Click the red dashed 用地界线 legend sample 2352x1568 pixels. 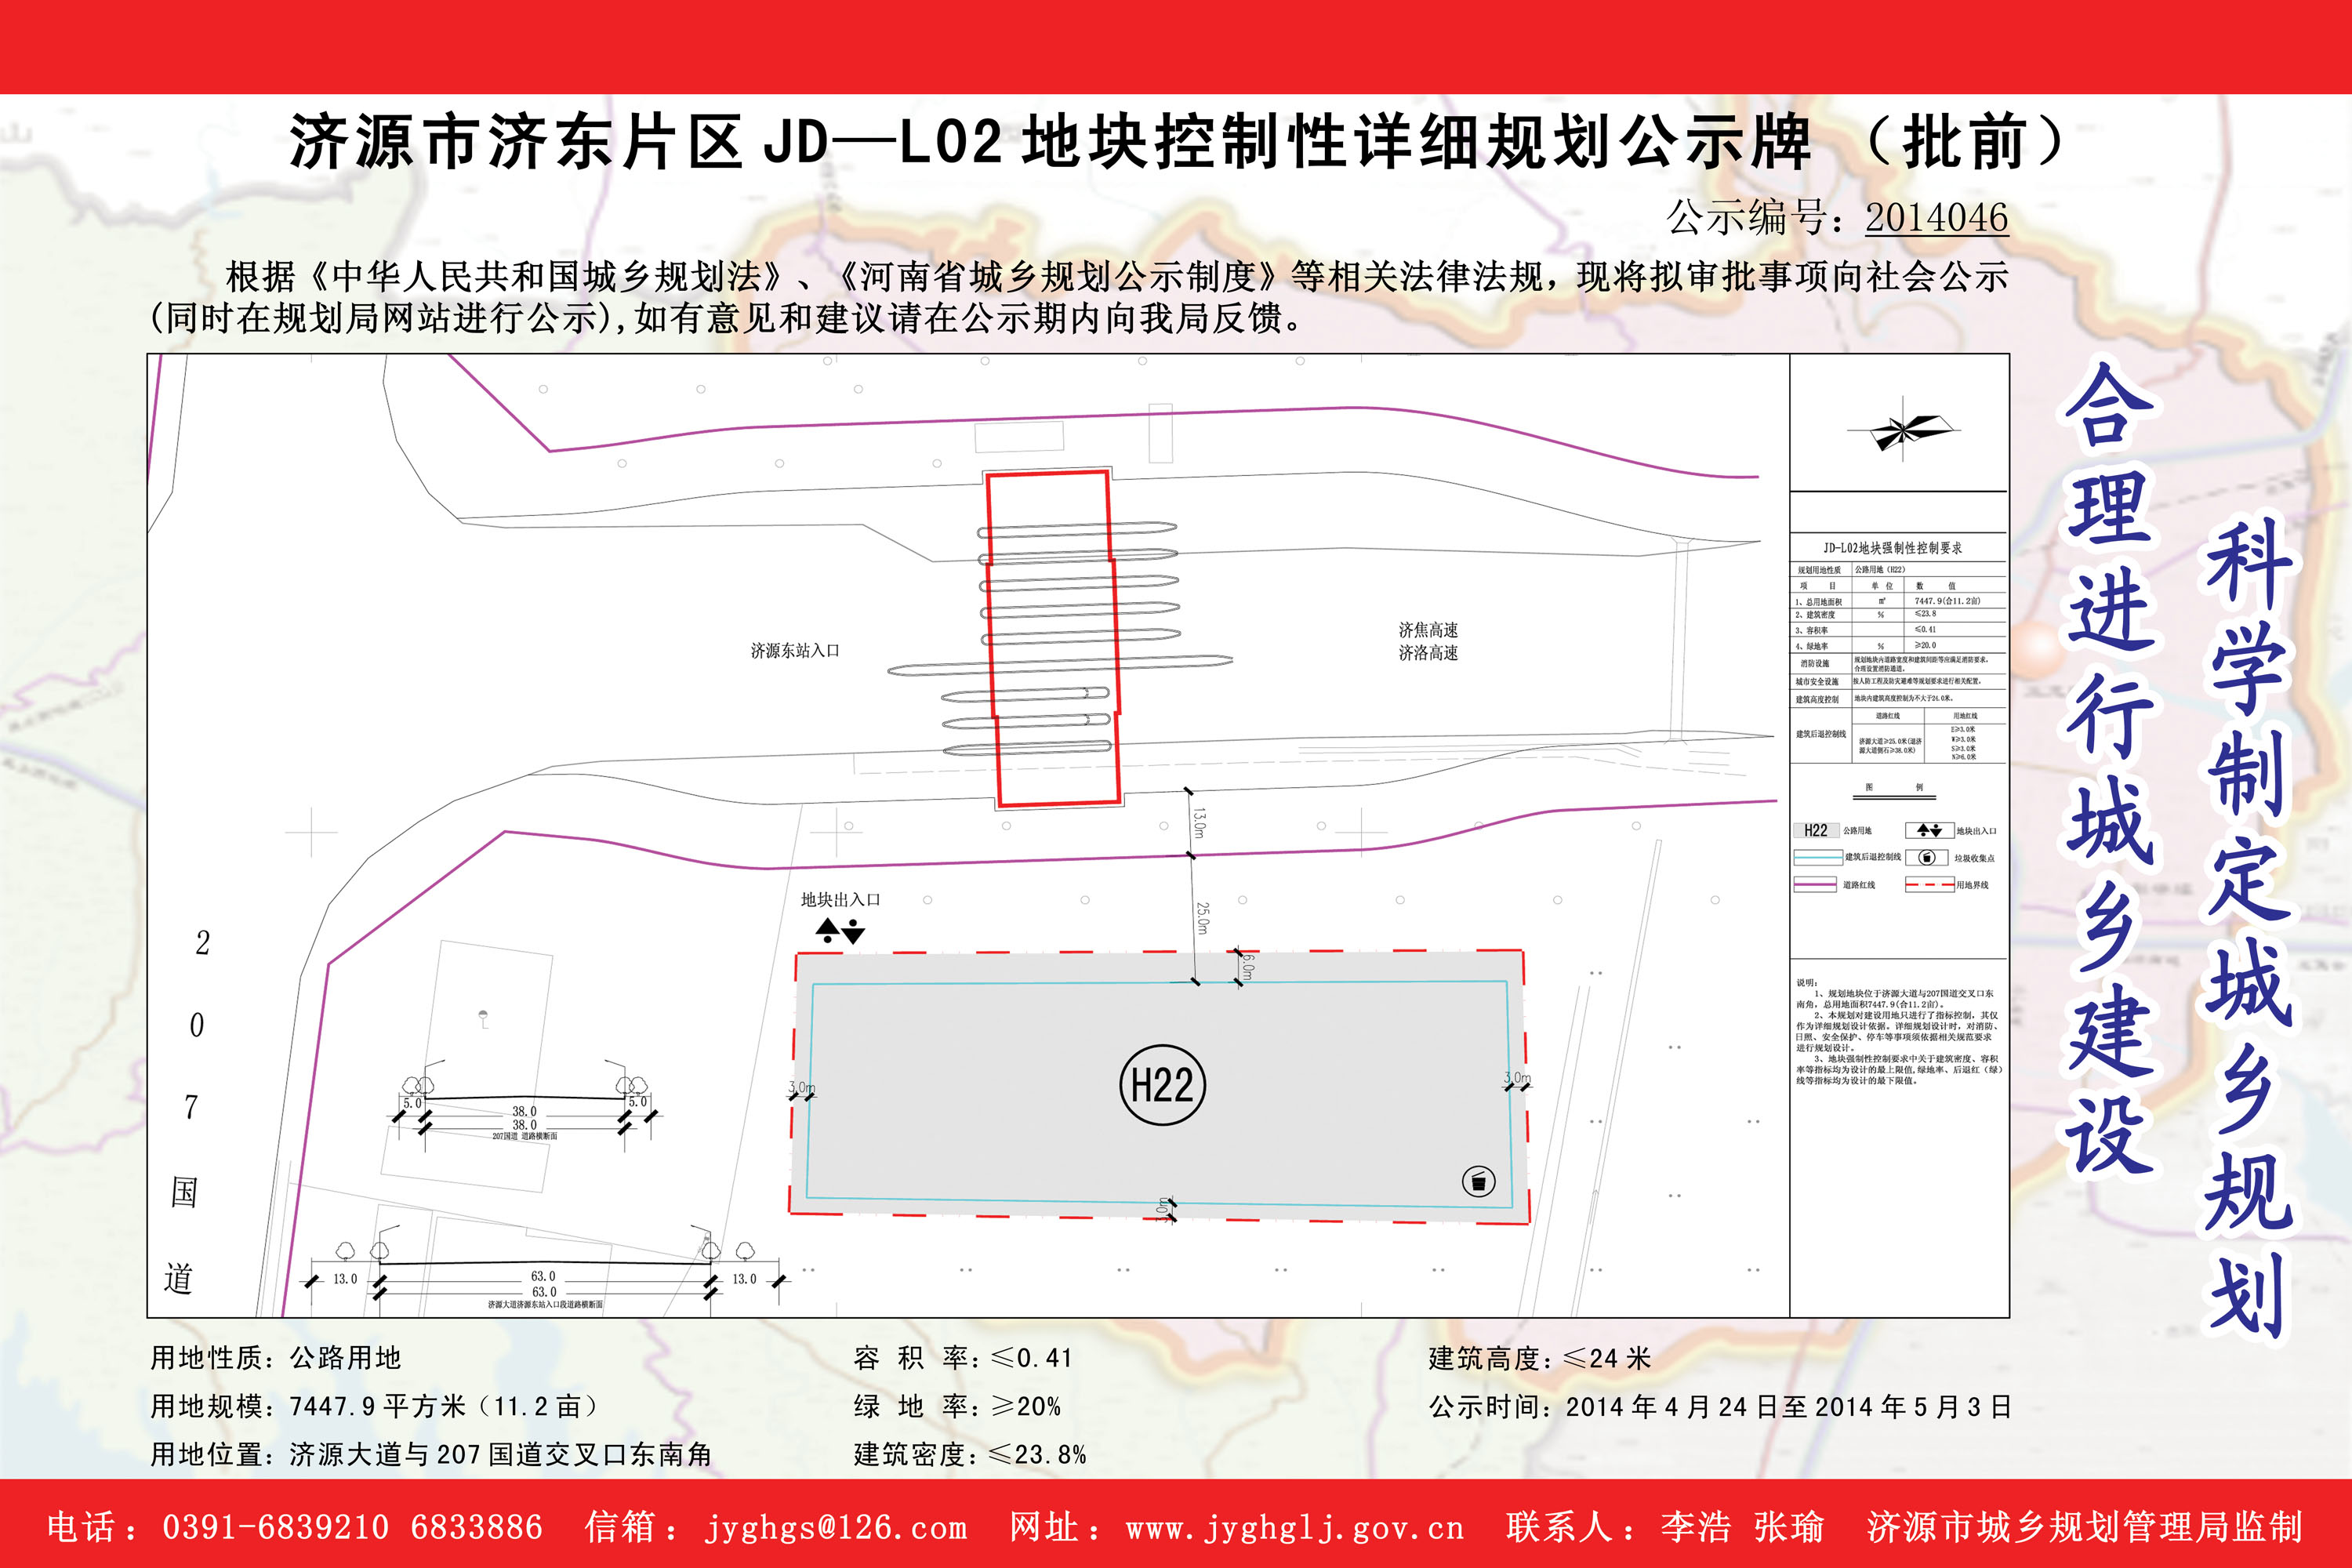[x=1930, y=884]
